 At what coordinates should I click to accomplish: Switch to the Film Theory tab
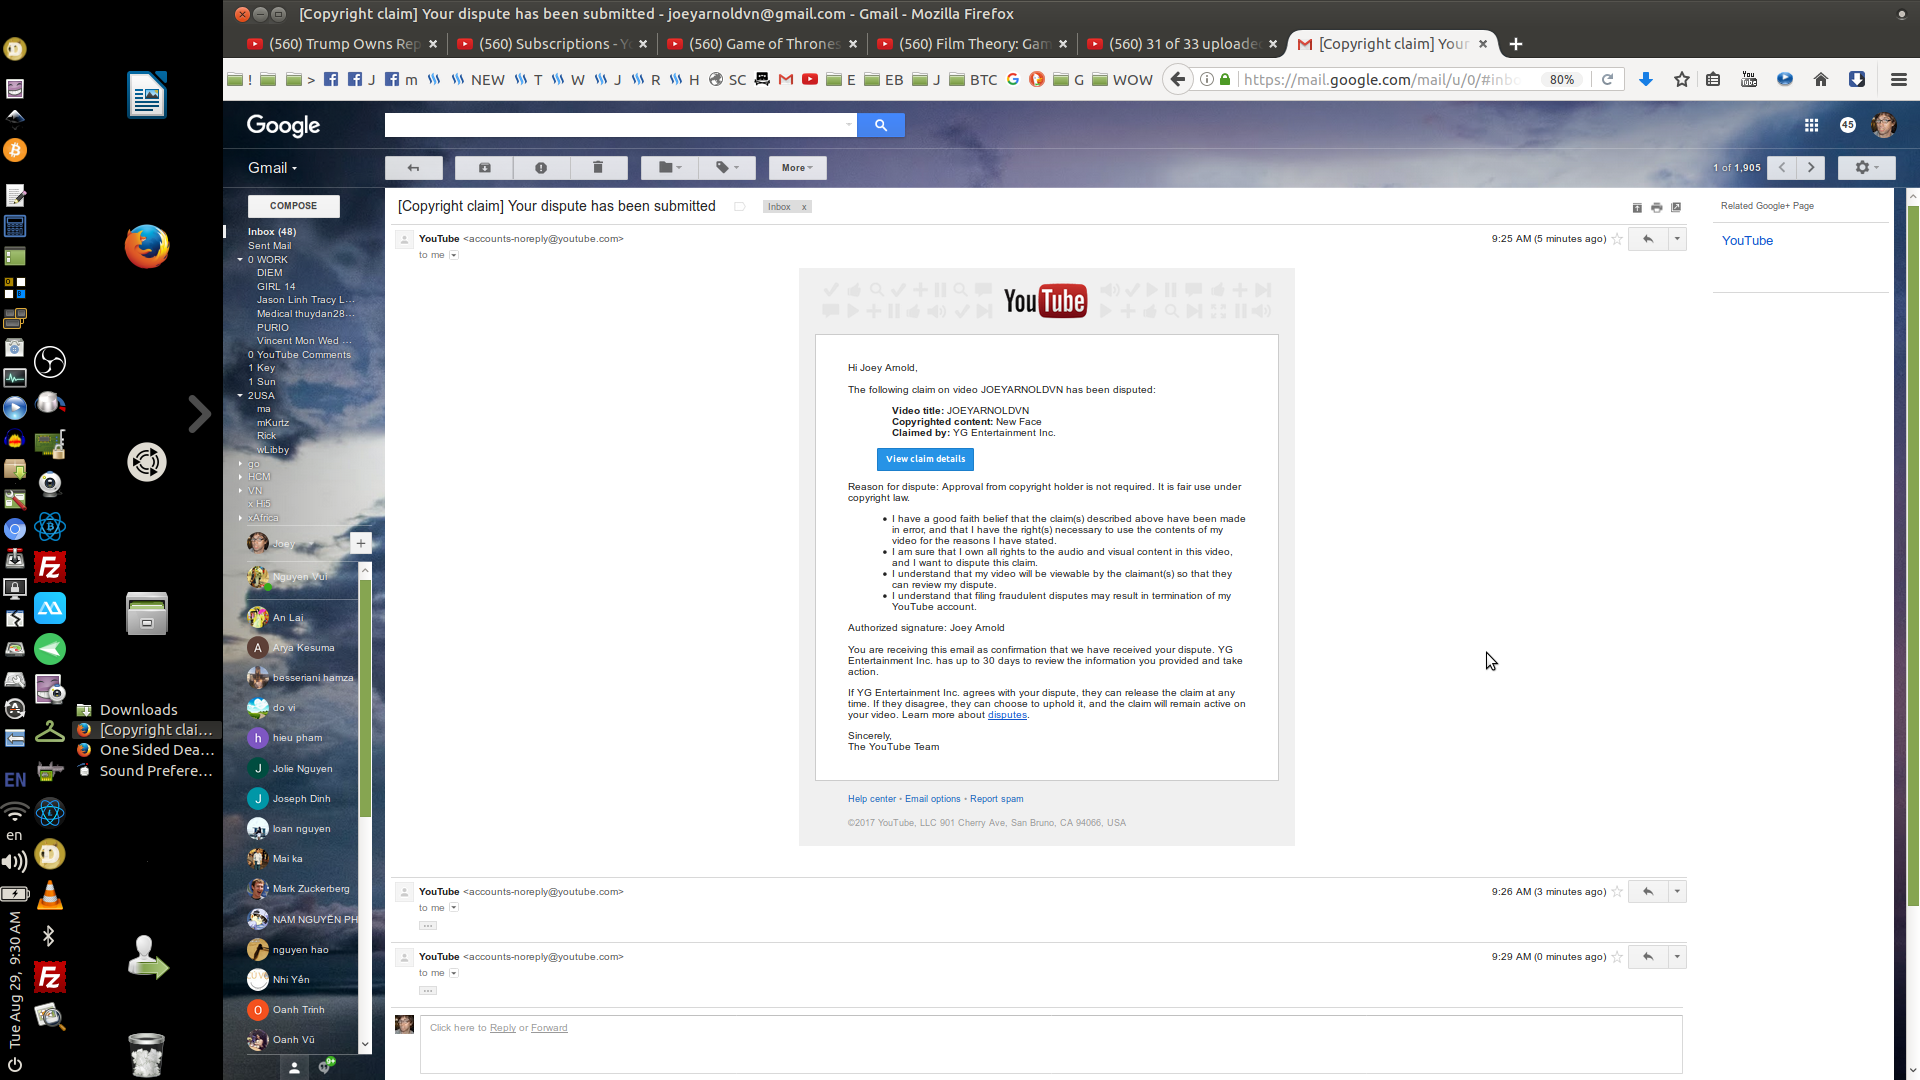[x=973, y=44]
